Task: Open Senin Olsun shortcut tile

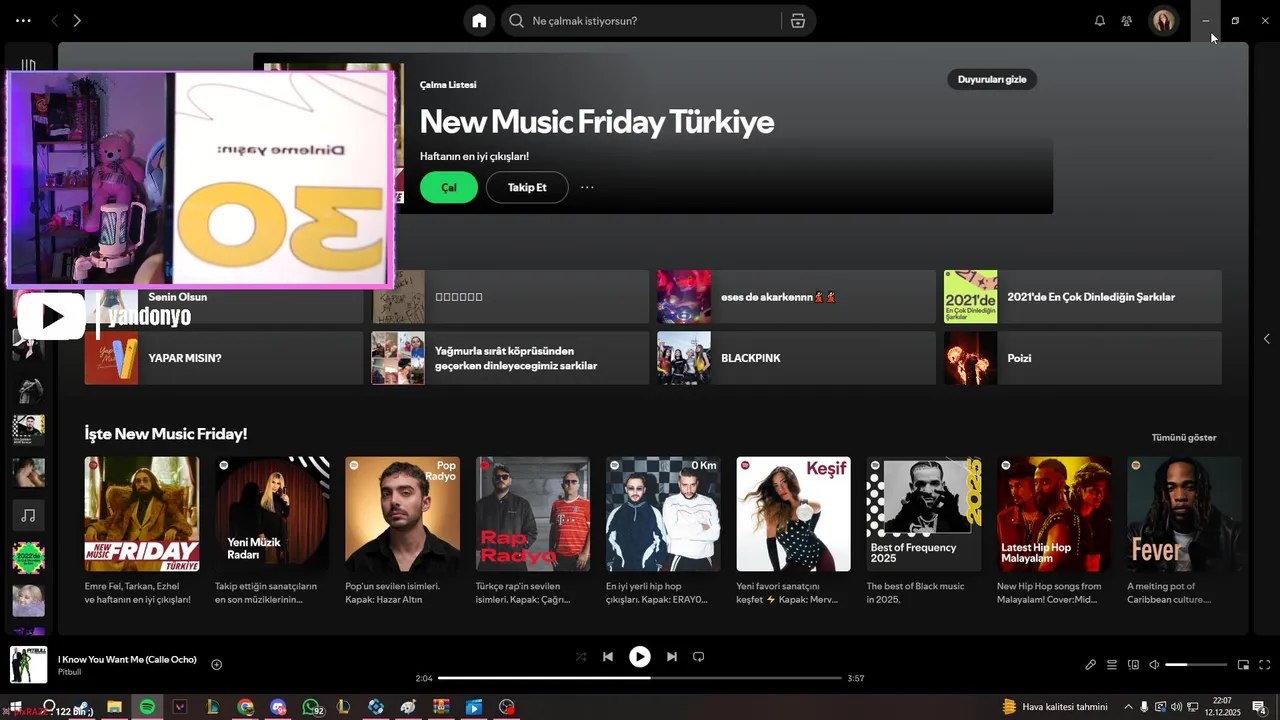Action: pos(224,297)
